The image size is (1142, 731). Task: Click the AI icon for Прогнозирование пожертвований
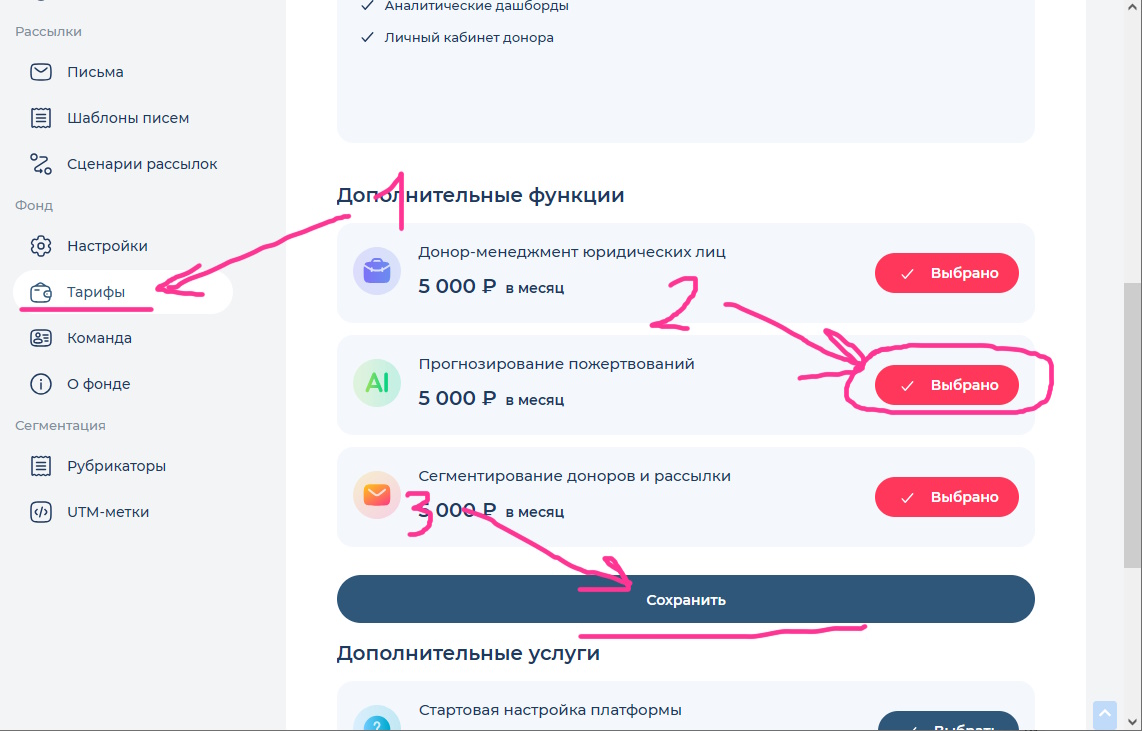[x=377, y=383]
